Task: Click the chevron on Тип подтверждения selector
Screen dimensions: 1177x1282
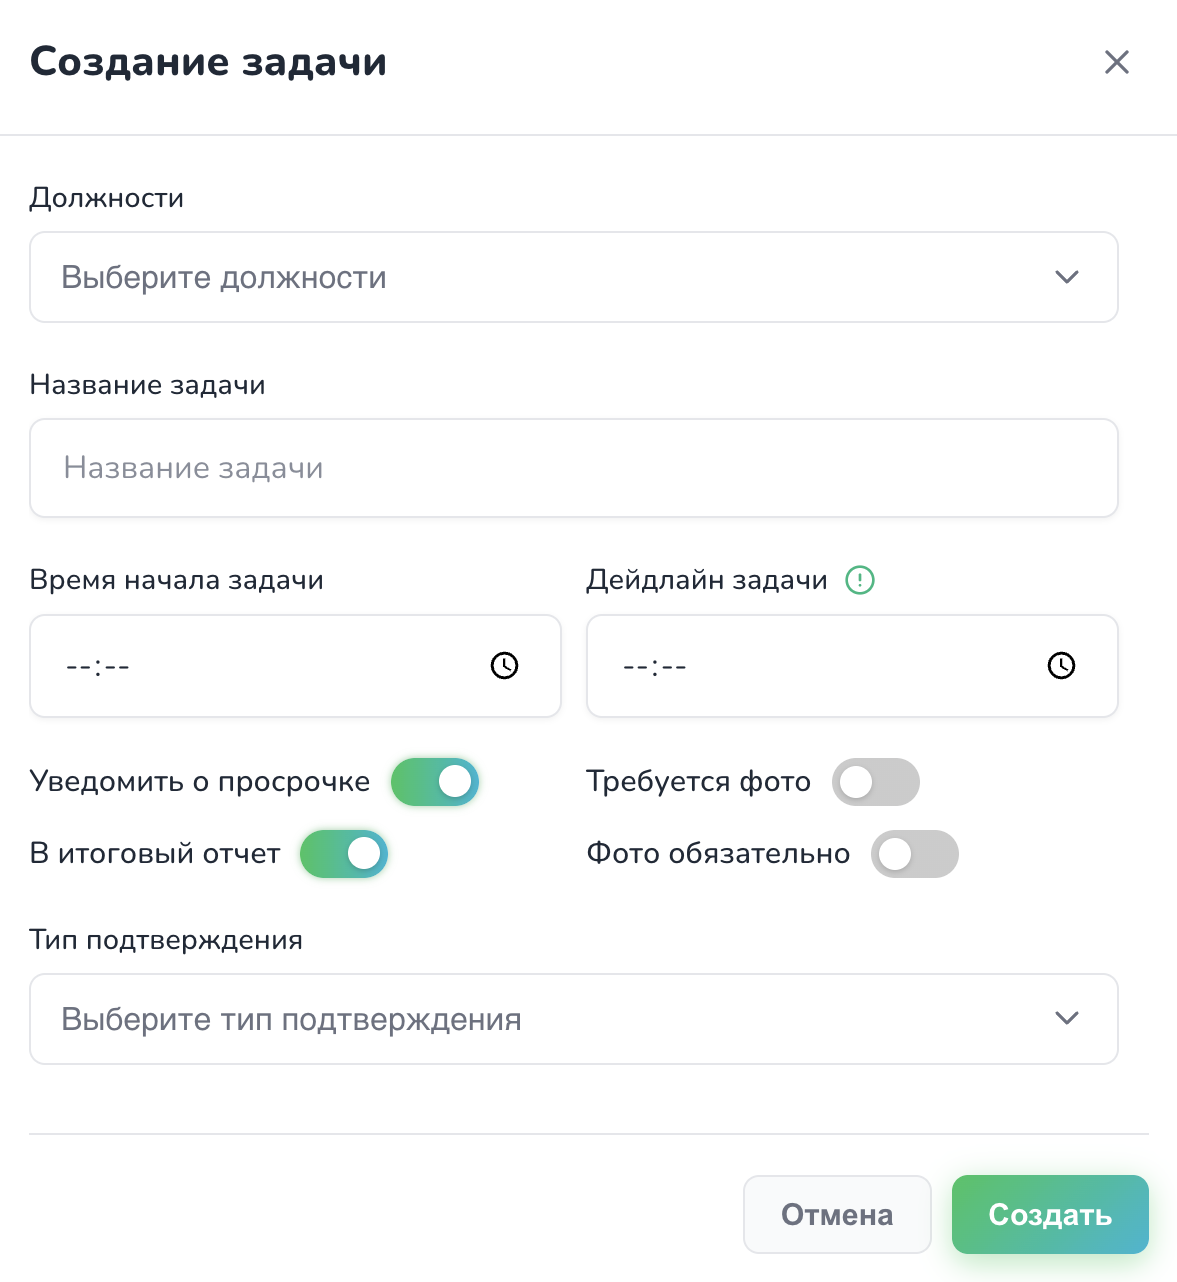Action: pyautogui.click(x=1067, y=1019)
